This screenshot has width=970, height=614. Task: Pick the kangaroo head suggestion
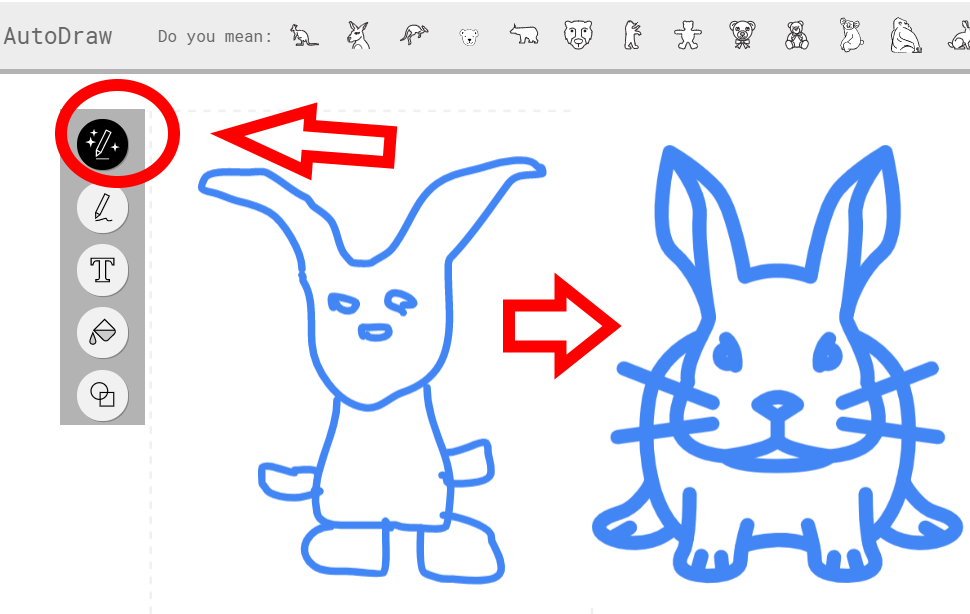click(359, 36)
